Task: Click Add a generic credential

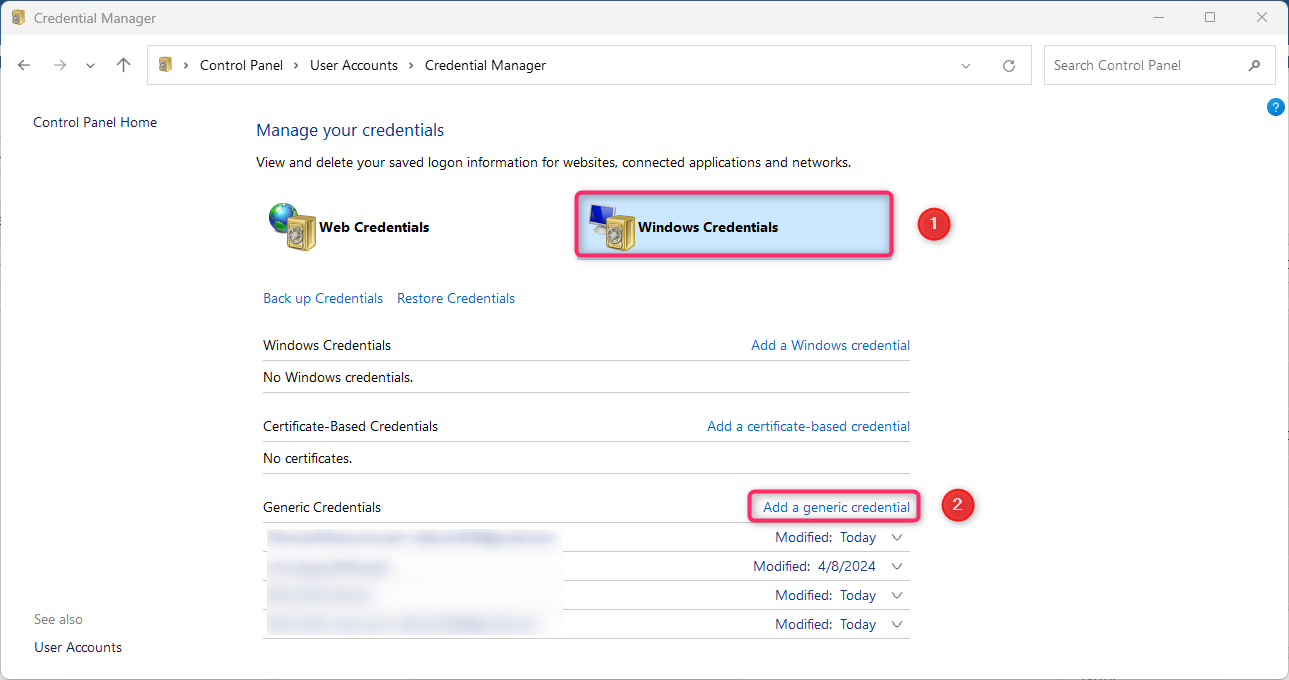Action: [x=833, y=507]
